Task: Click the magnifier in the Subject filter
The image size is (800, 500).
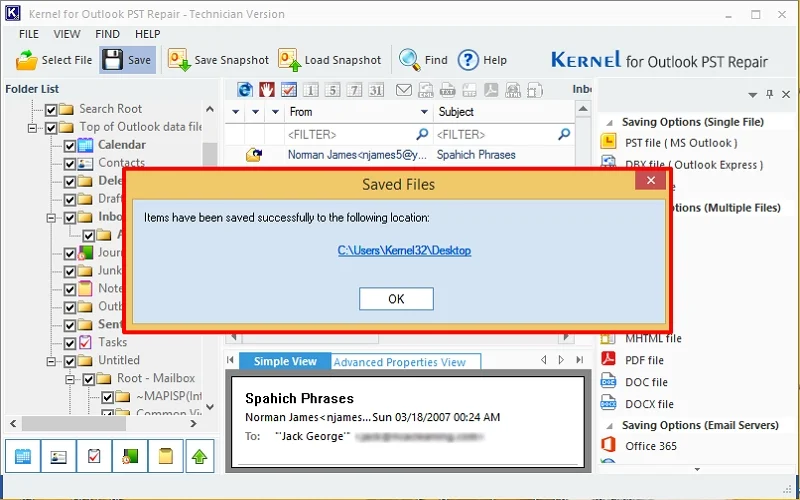Action: tap(564, 134)
